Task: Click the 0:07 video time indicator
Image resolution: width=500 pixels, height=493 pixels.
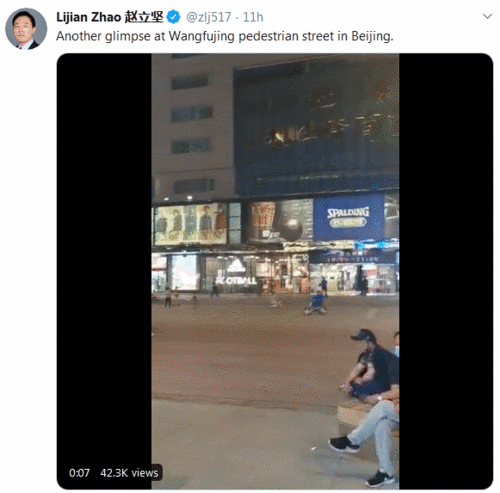Action: 79,473
